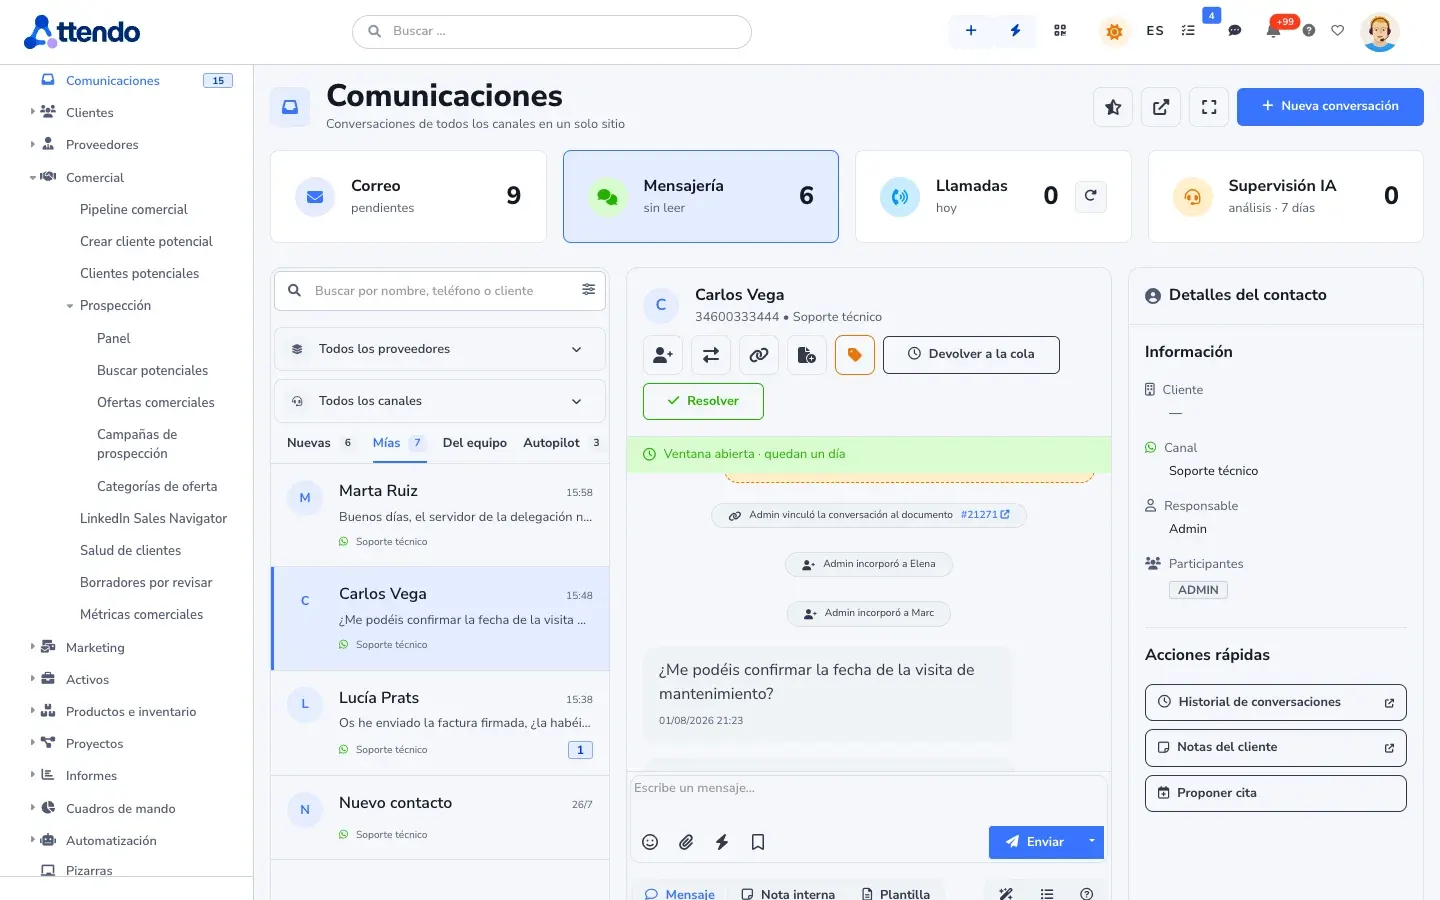The height and width of the screenshot is (900, 1440).
Task: Mark page as favorite with star icon
Action: click(x=1113, y=107)
